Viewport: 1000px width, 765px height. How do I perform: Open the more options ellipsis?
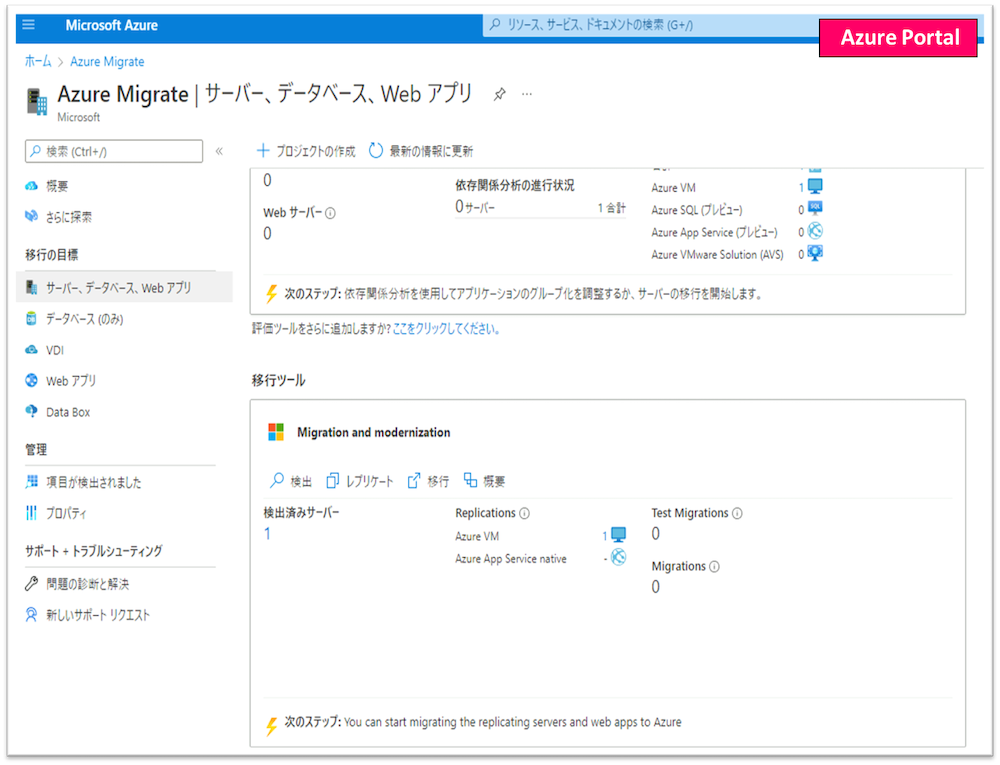[527, 94]
